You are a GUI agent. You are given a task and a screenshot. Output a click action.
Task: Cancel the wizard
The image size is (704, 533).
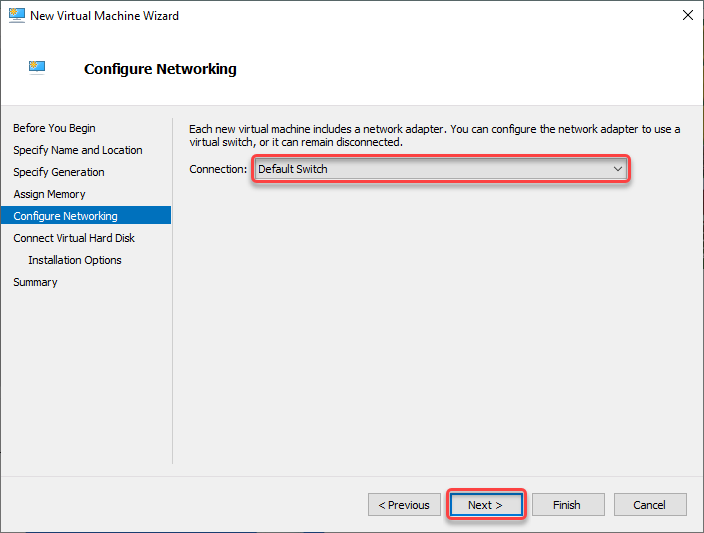coord(650,505)
